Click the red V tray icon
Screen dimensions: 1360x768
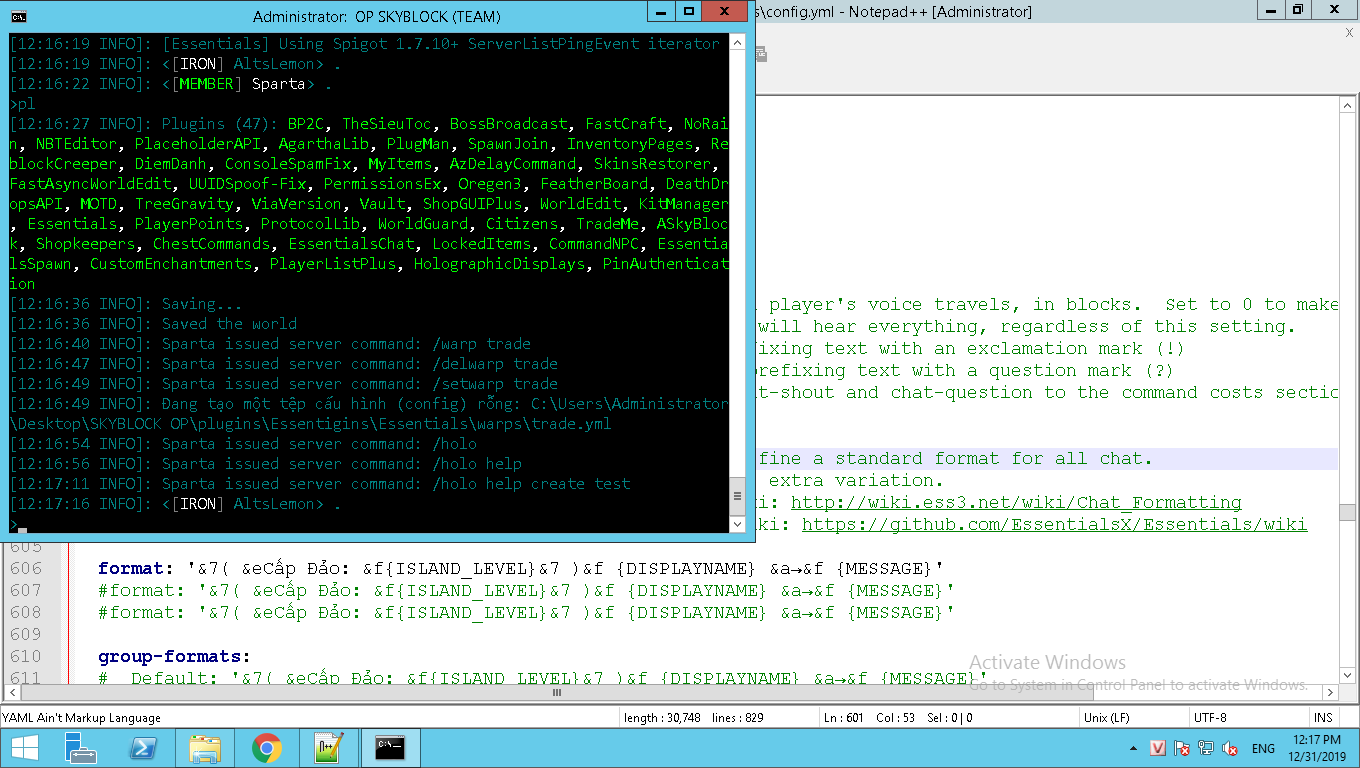click(1158, 748)
